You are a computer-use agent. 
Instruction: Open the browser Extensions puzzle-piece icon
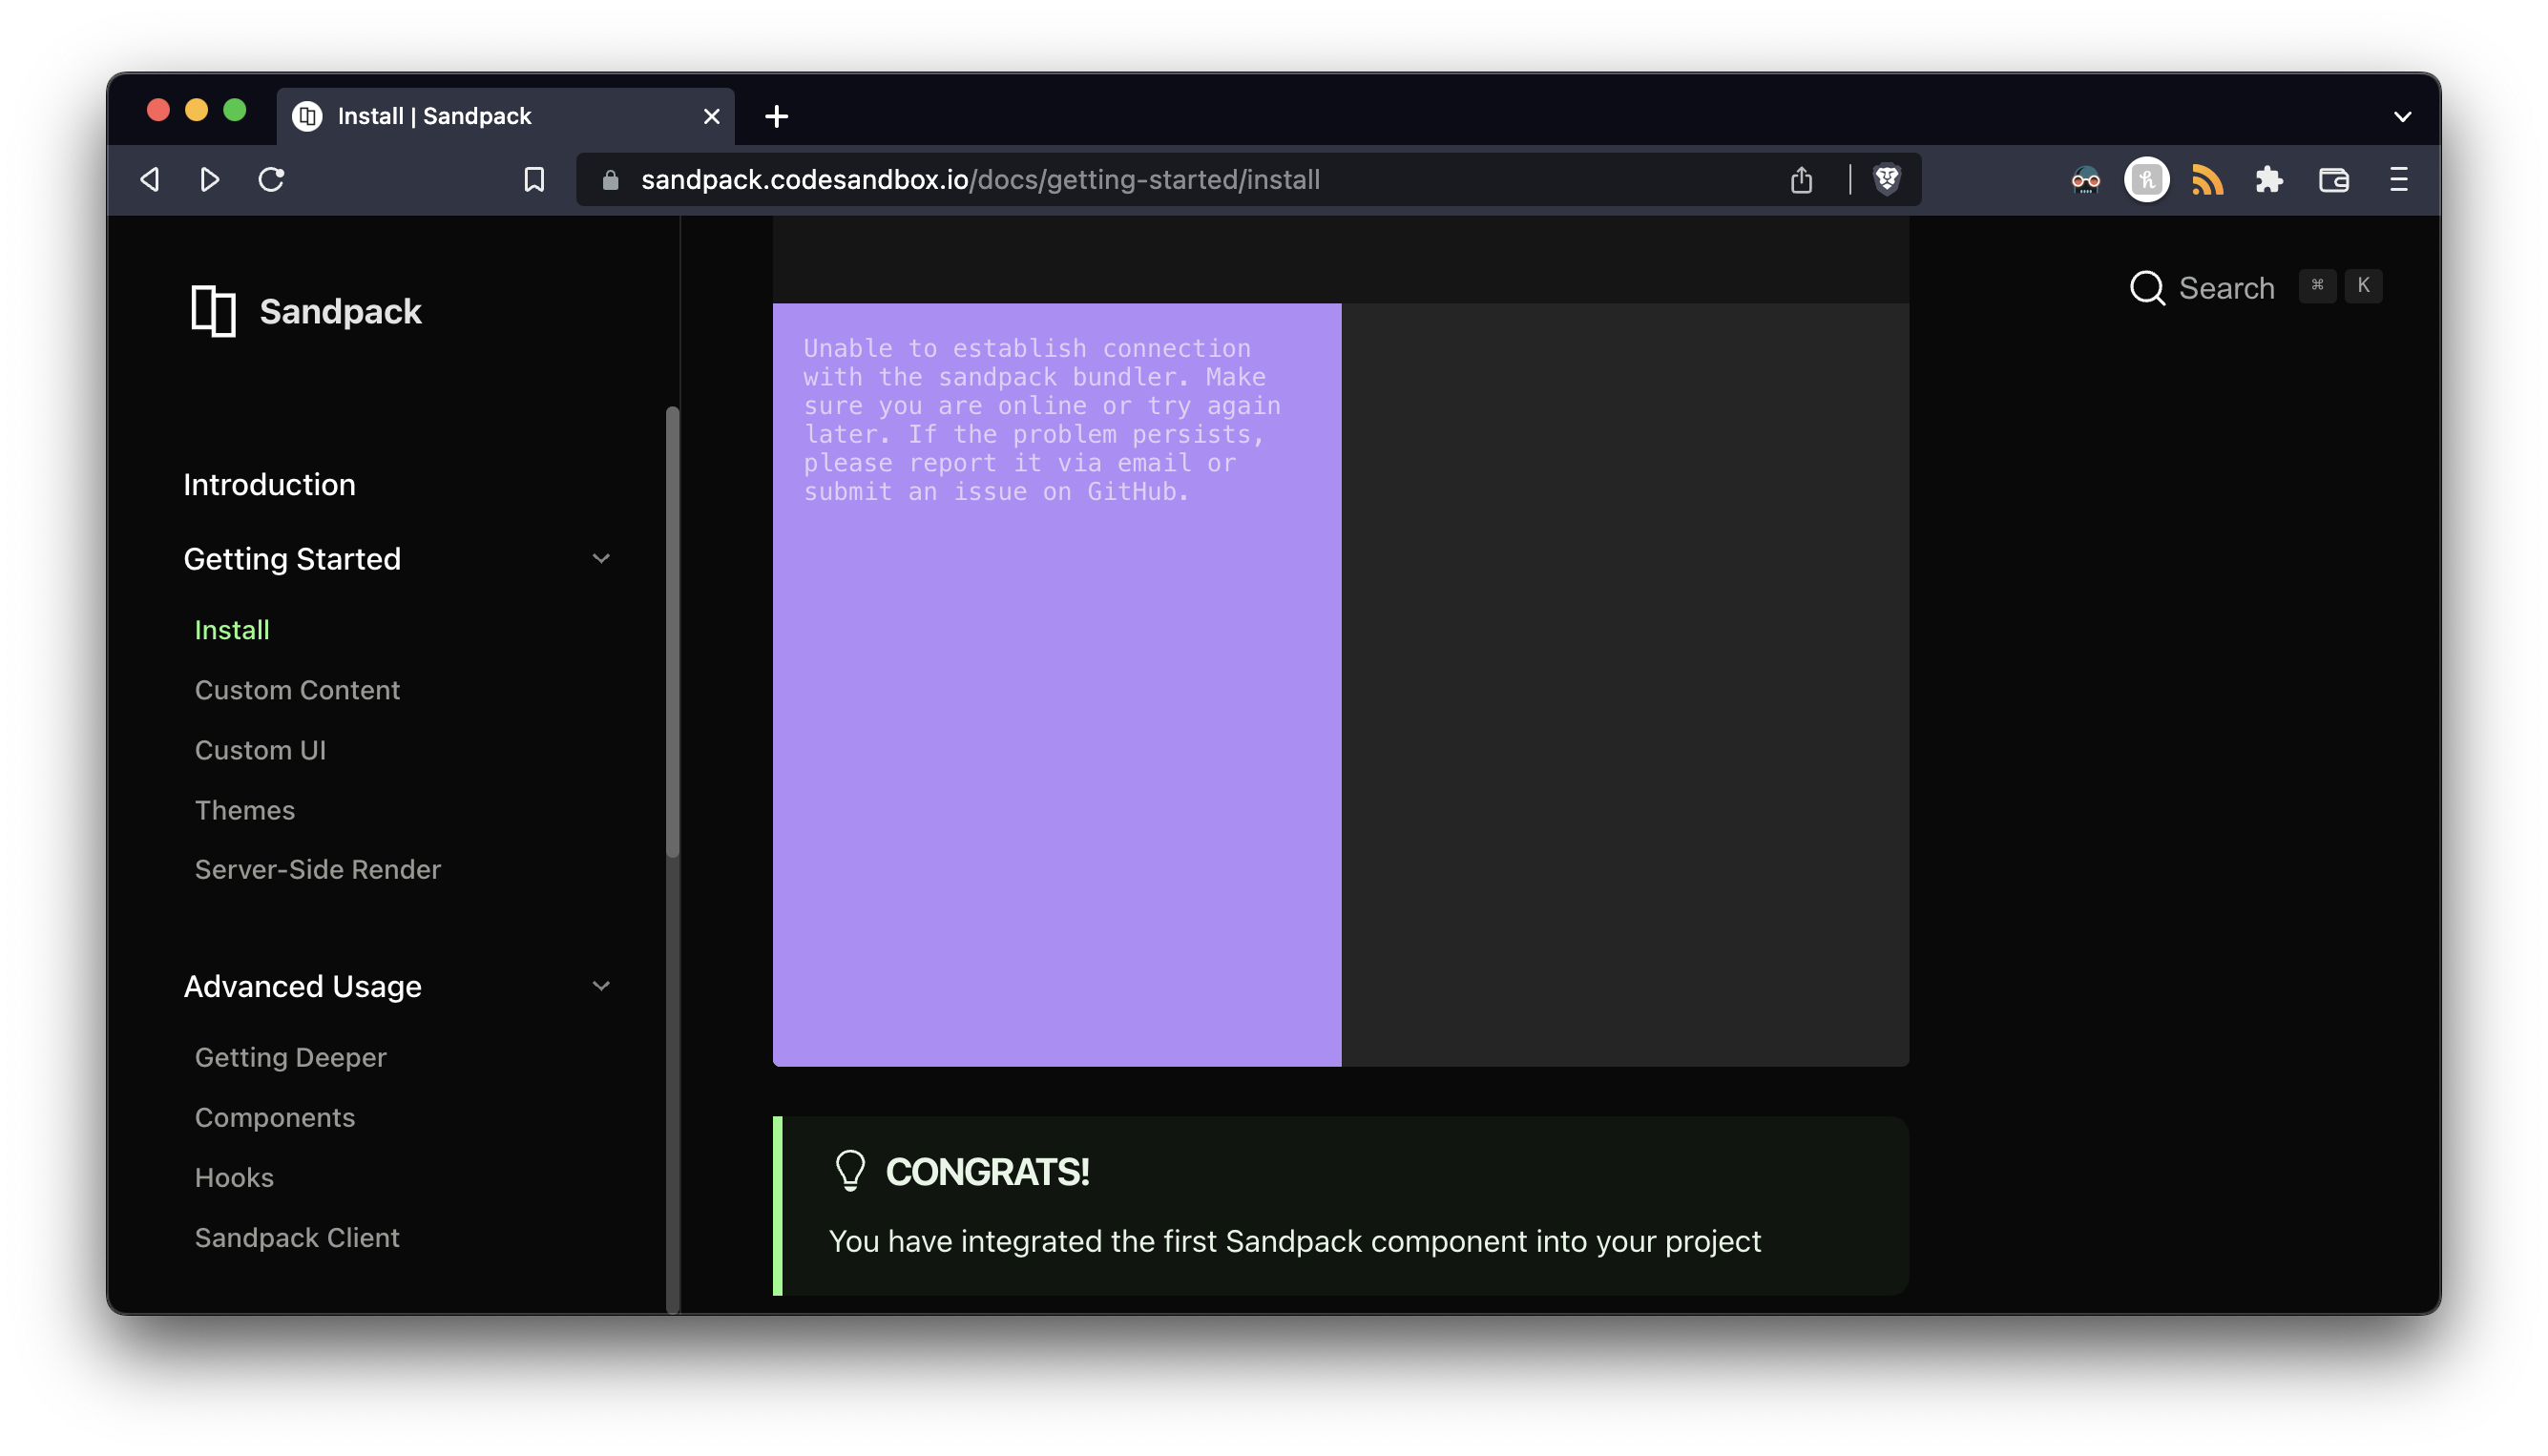click(2270, 180)
